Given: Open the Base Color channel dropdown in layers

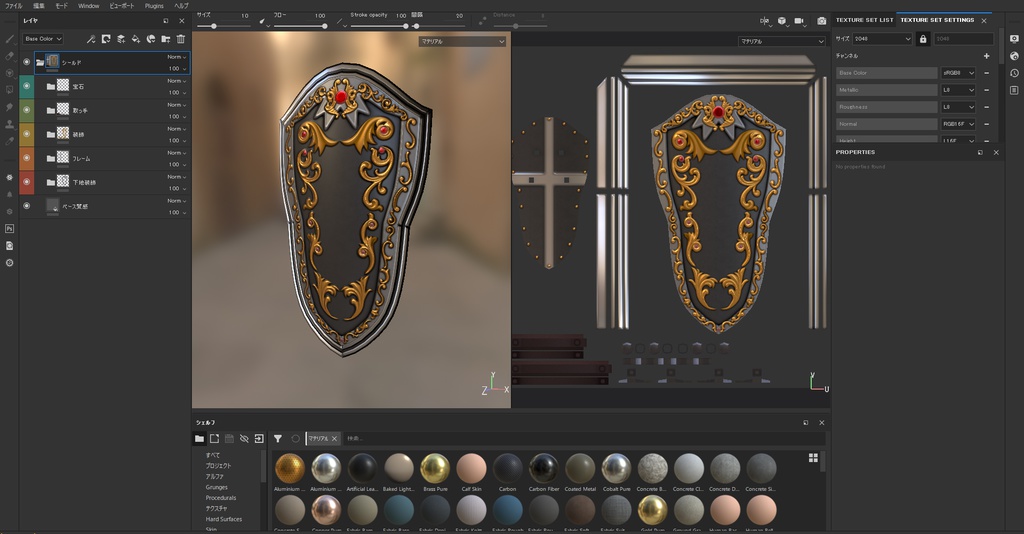Looking at the screenshot, I should [x=43, y=39].
